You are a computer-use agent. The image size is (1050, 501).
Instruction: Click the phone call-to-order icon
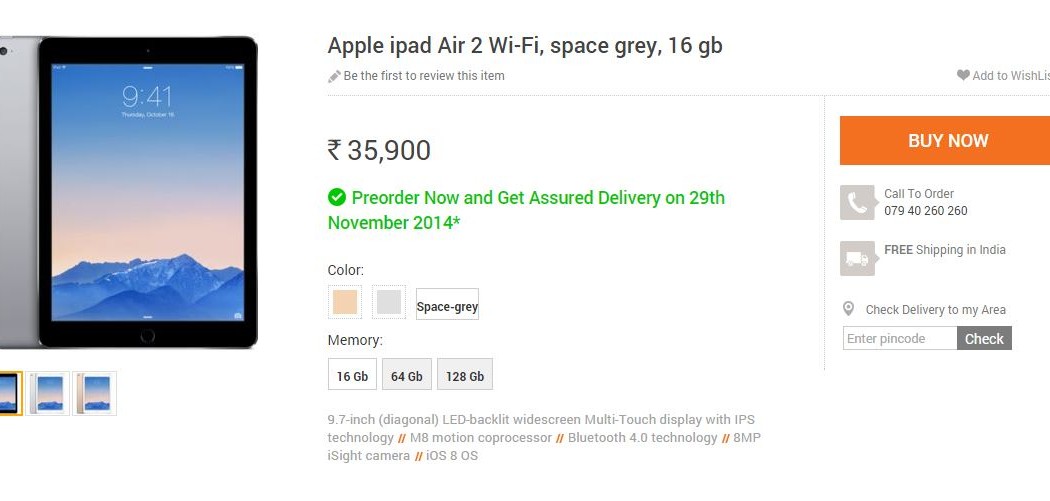[x=857, y=203]
